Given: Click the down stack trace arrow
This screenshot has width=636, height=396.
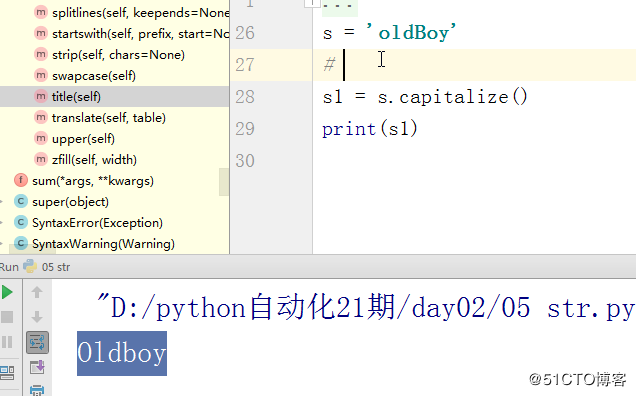Looking at the screenshot, I should (x=37, y=317).
